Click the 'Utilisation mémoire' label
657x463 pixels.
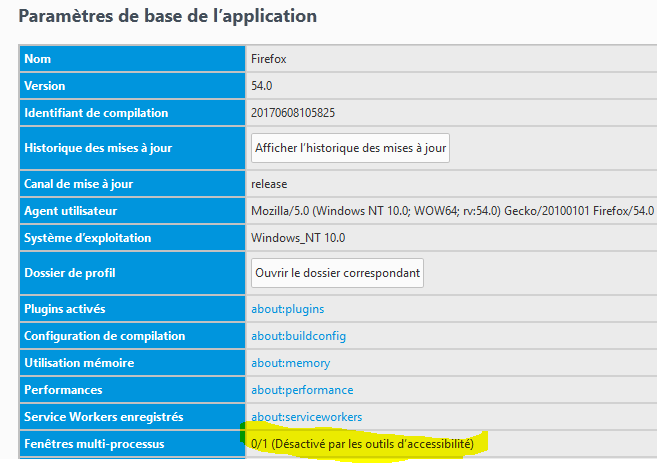tap(79, 363)
